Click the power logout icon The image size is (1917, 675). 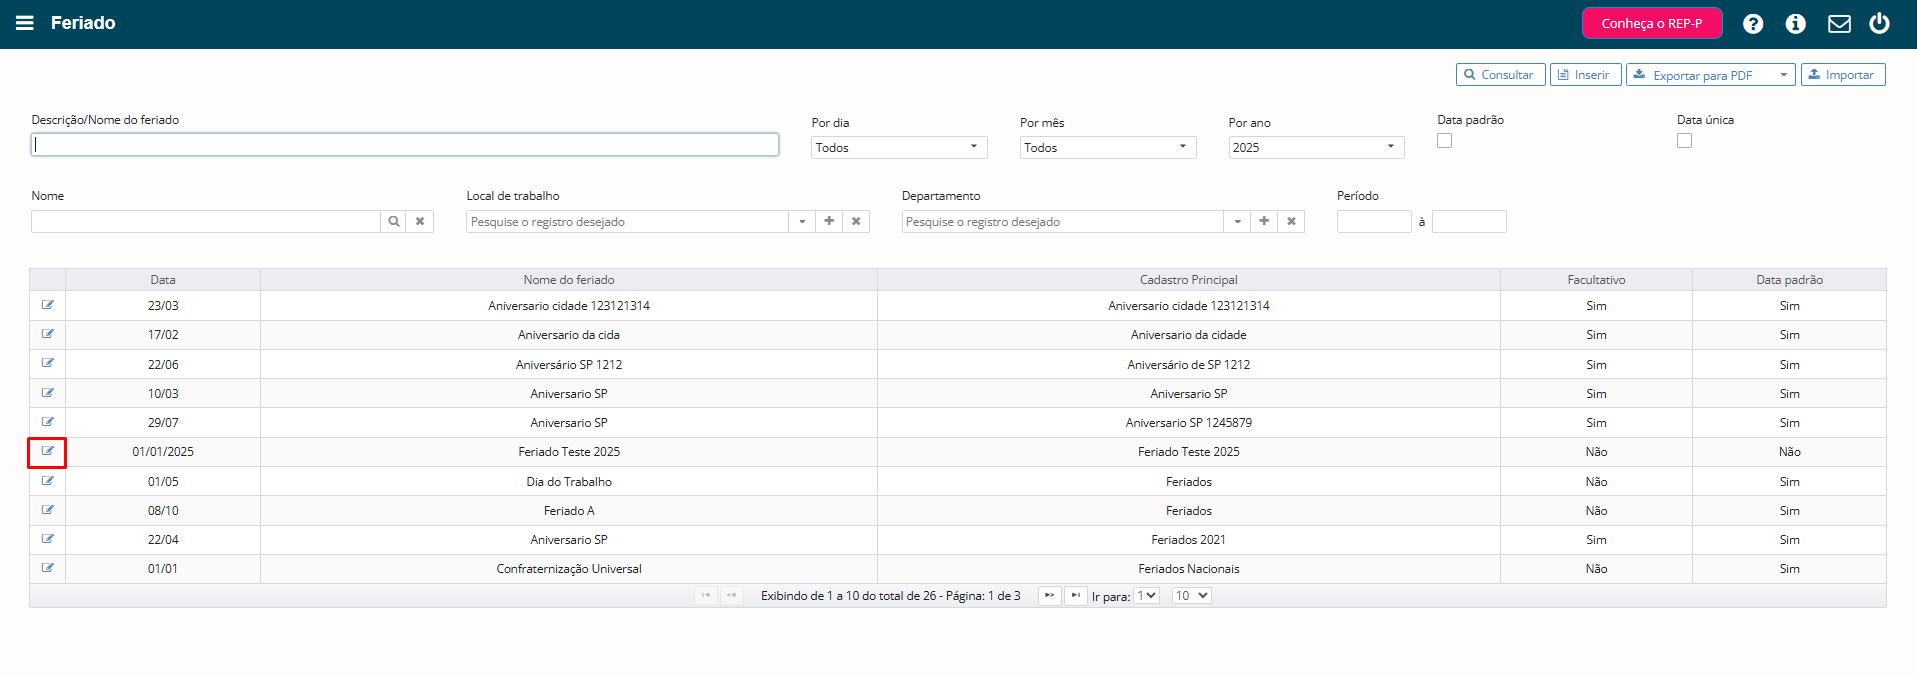[x=1880, y=23]
